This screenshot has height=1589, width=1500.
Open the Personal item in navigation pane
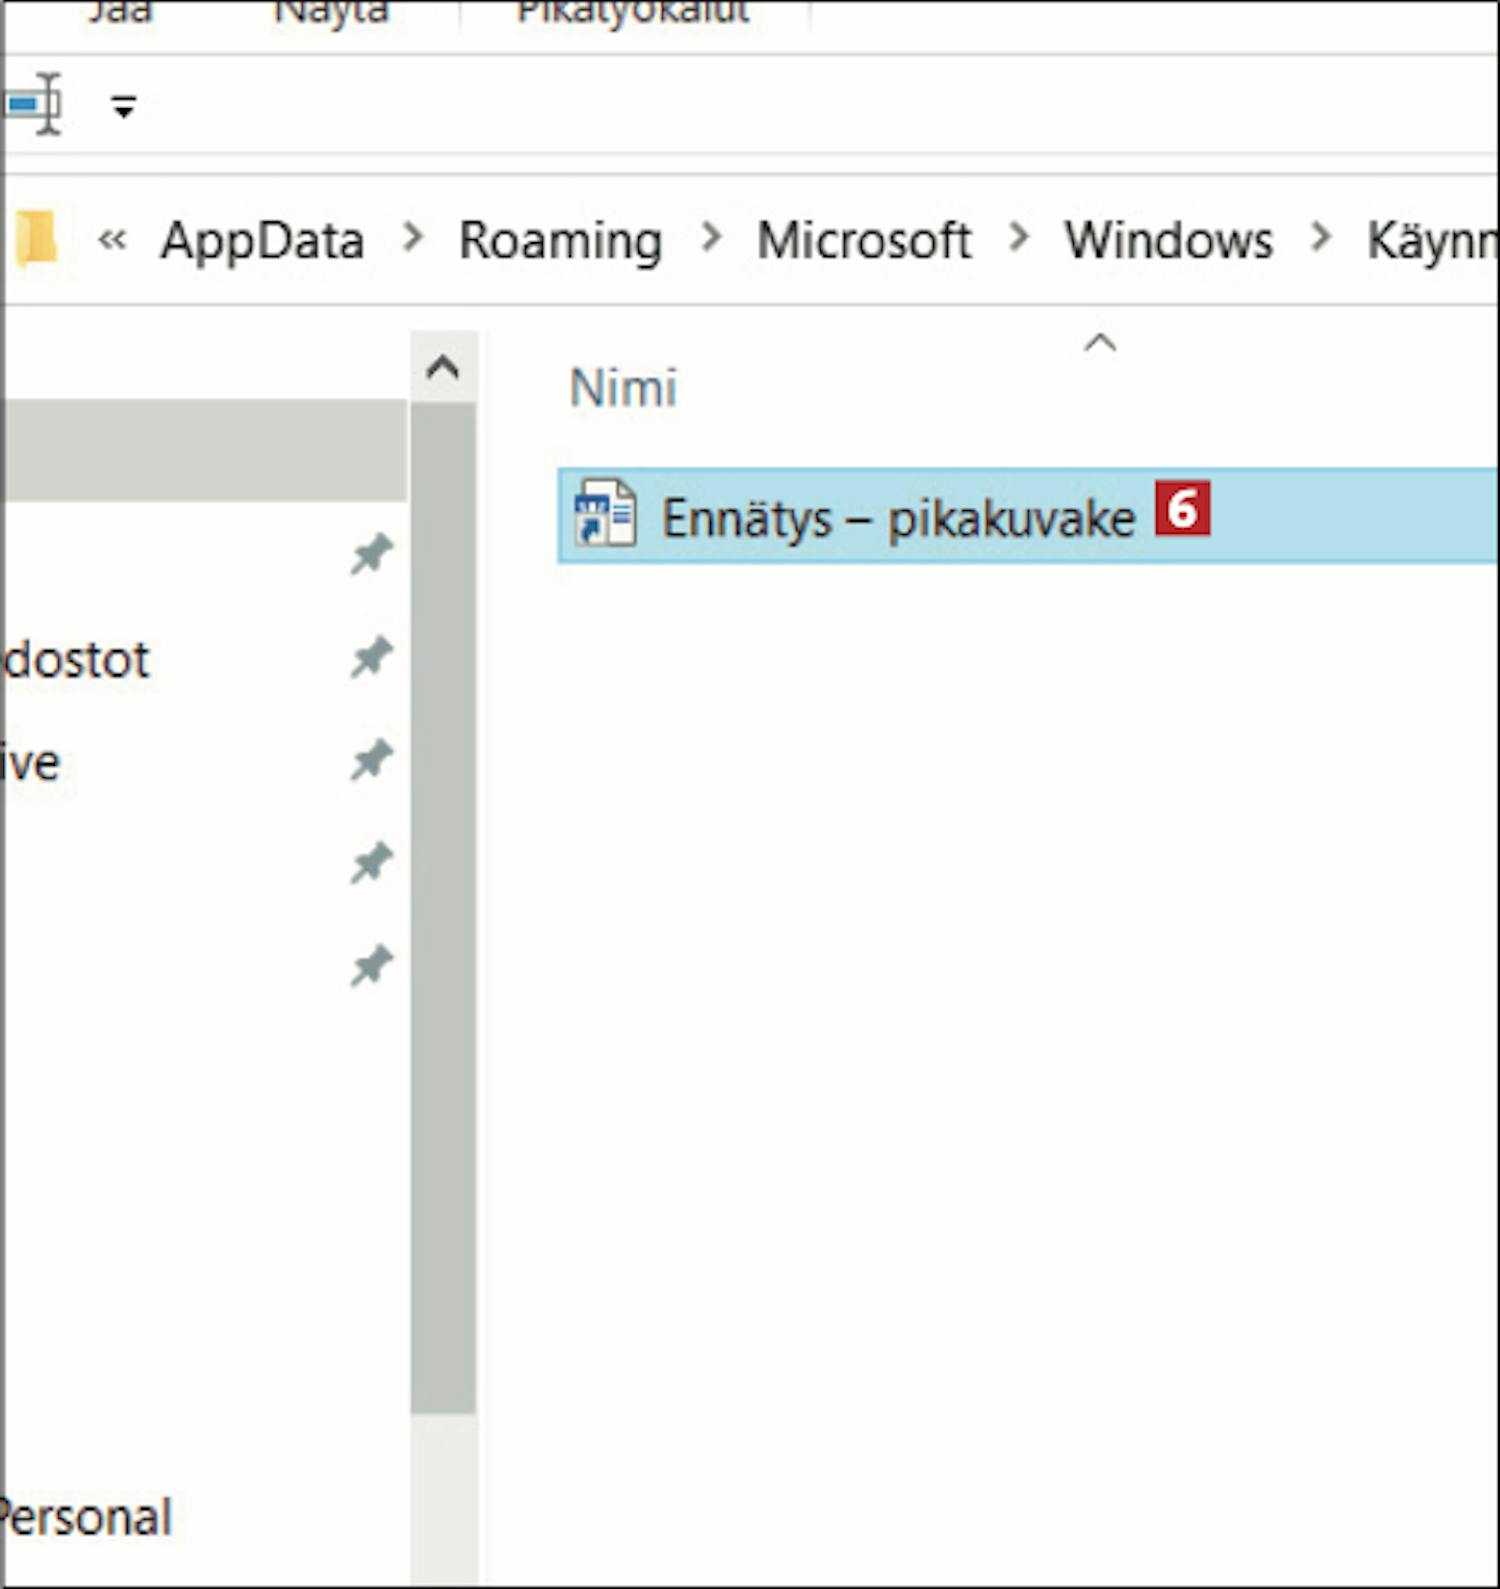[88, 1518]
